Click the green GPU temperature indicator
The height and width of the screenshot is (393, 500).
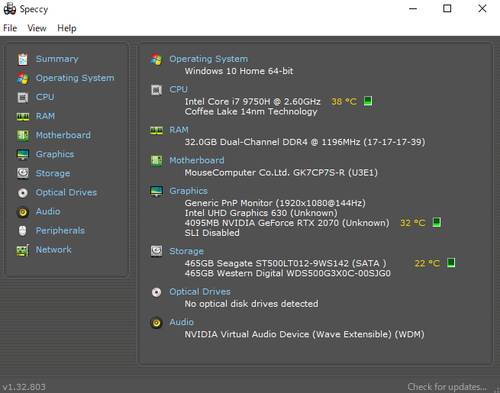tap(437, 222)
